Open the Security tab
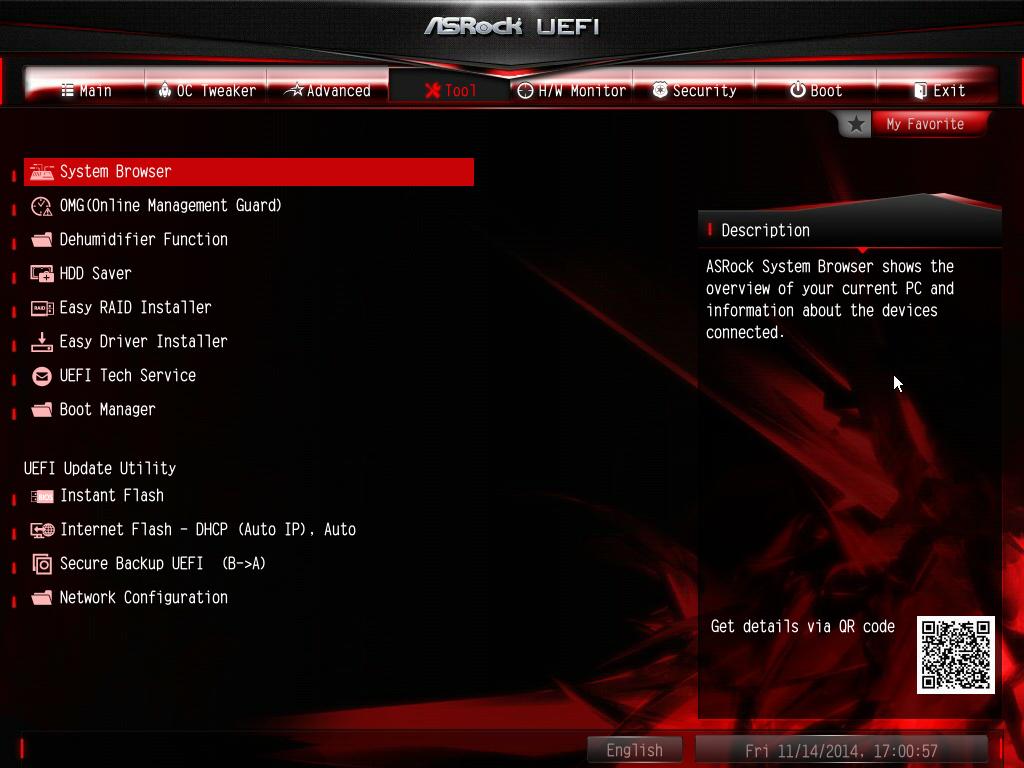 click(694, 90)
